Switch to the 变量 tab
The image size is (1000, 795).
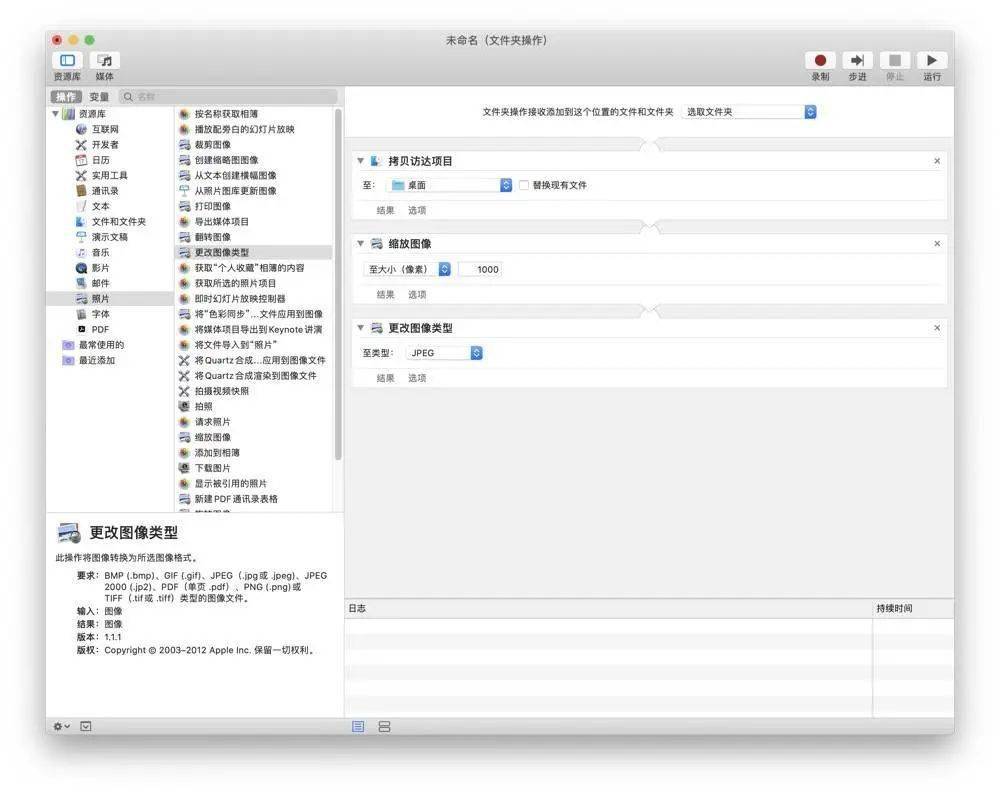tap(99, 97)
